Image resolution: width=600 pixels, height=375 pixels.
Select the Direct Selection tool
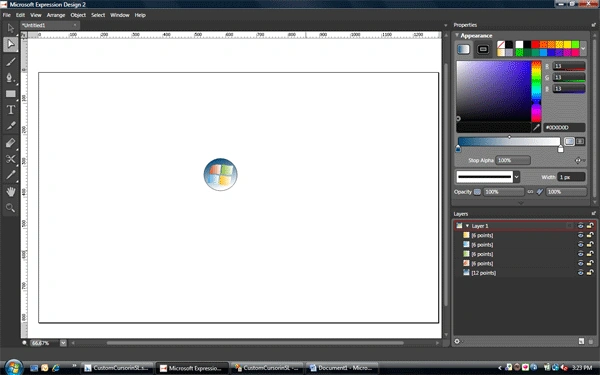[11, 44]
